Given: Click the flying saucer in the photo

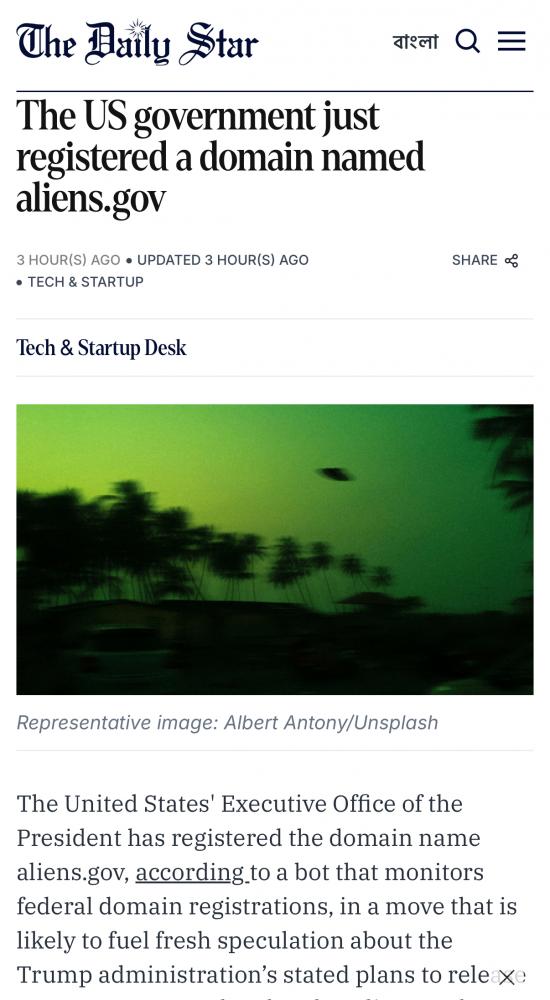Looking at the screenshot, I should pyautogui.click(x=335, y=474).
